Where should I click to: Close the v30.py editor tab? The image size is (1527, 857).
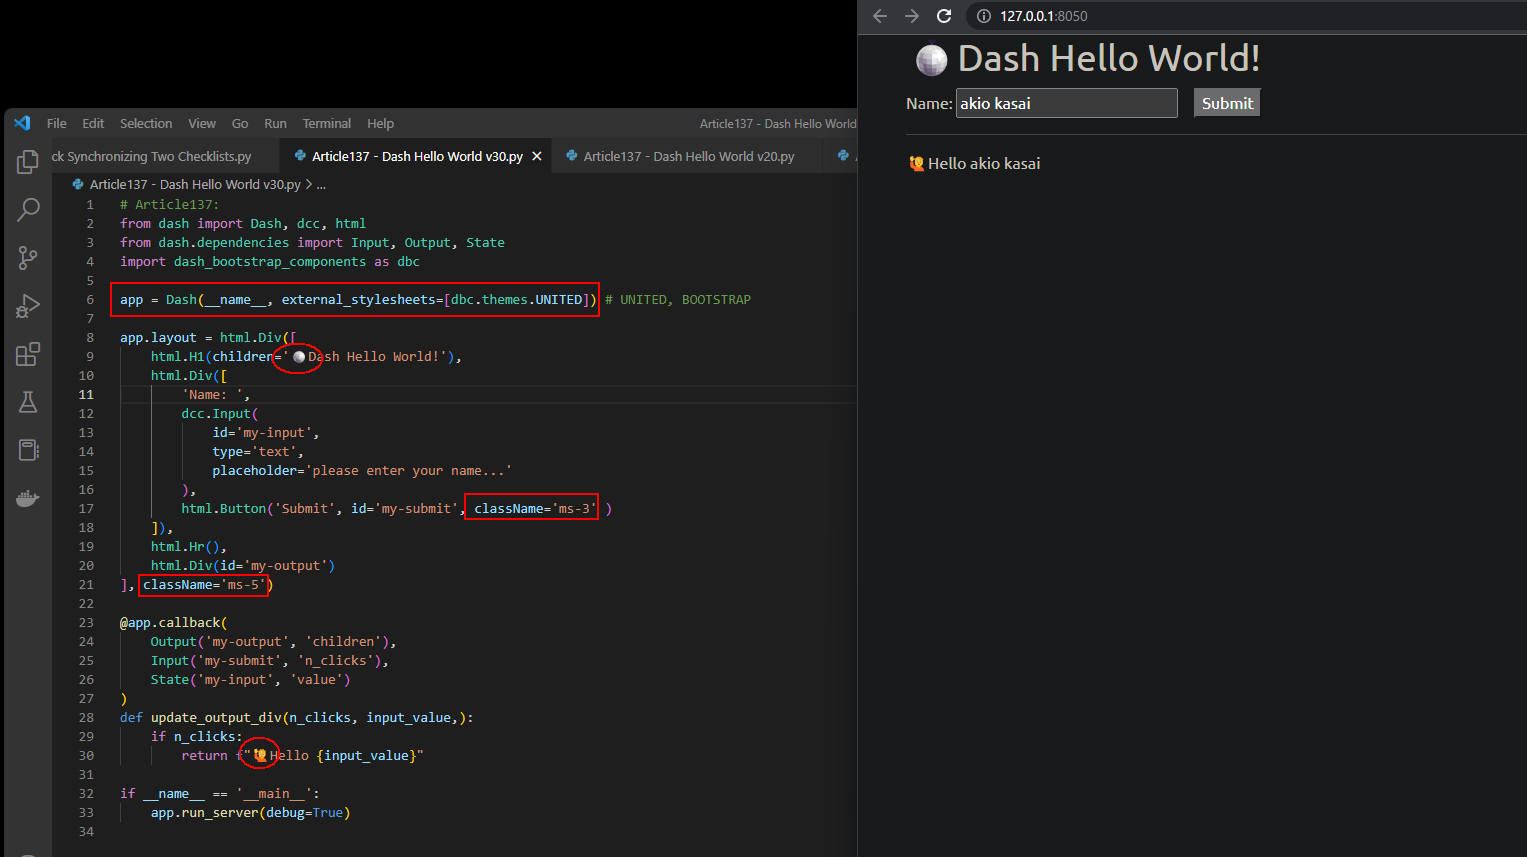(x=537, y=156)
